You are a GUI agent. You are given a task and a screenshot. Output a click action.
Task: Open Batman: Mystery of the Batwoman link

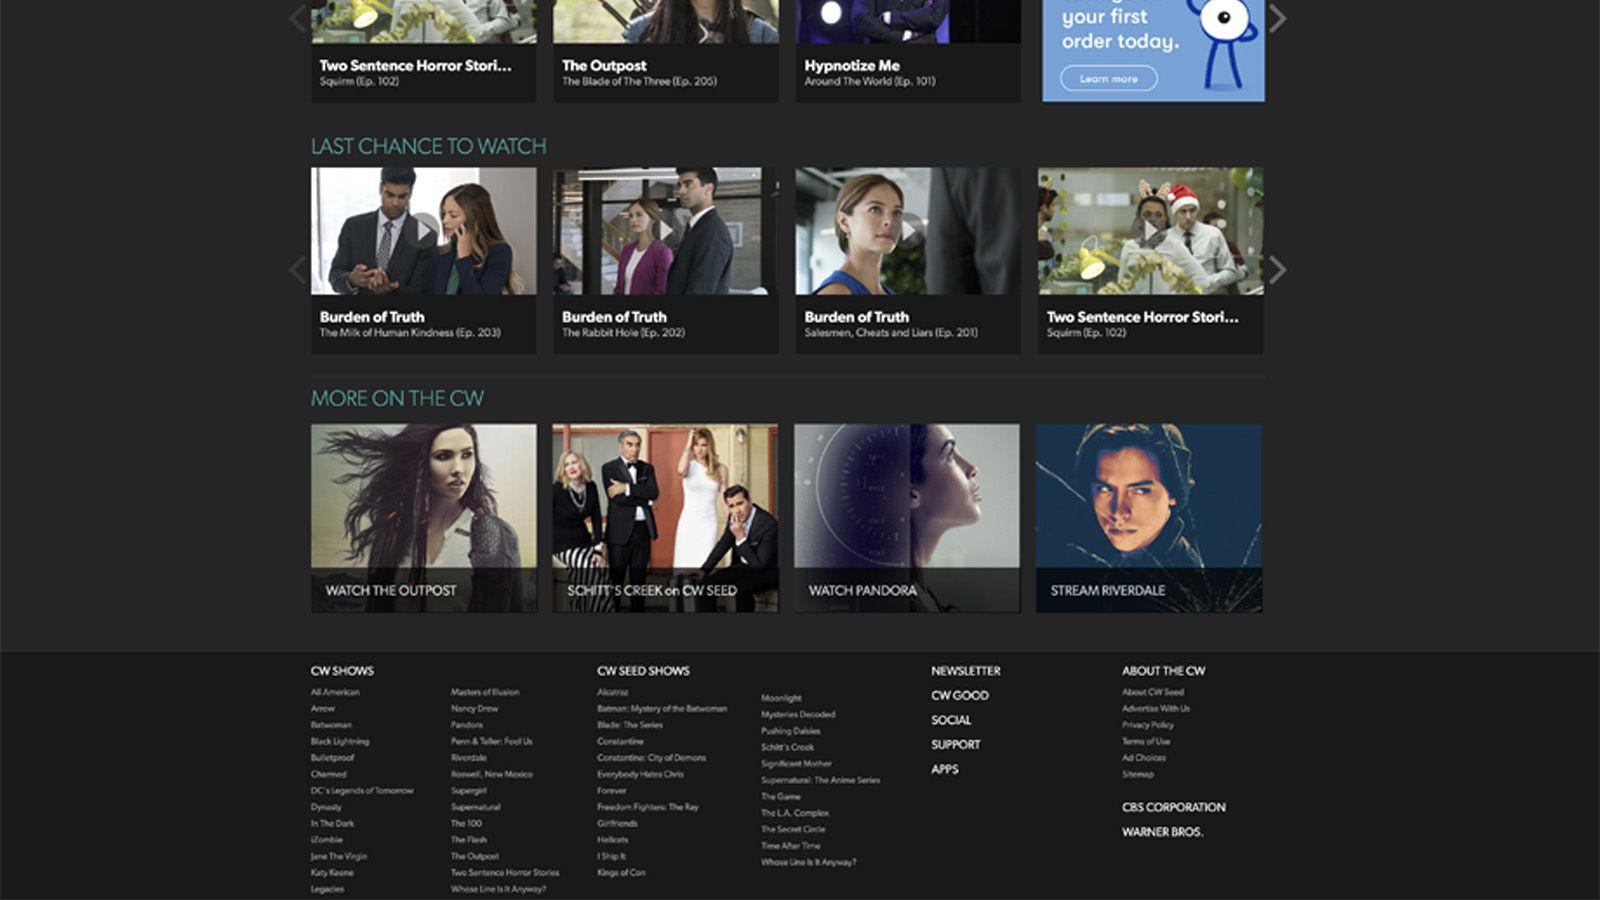point(662,708)
